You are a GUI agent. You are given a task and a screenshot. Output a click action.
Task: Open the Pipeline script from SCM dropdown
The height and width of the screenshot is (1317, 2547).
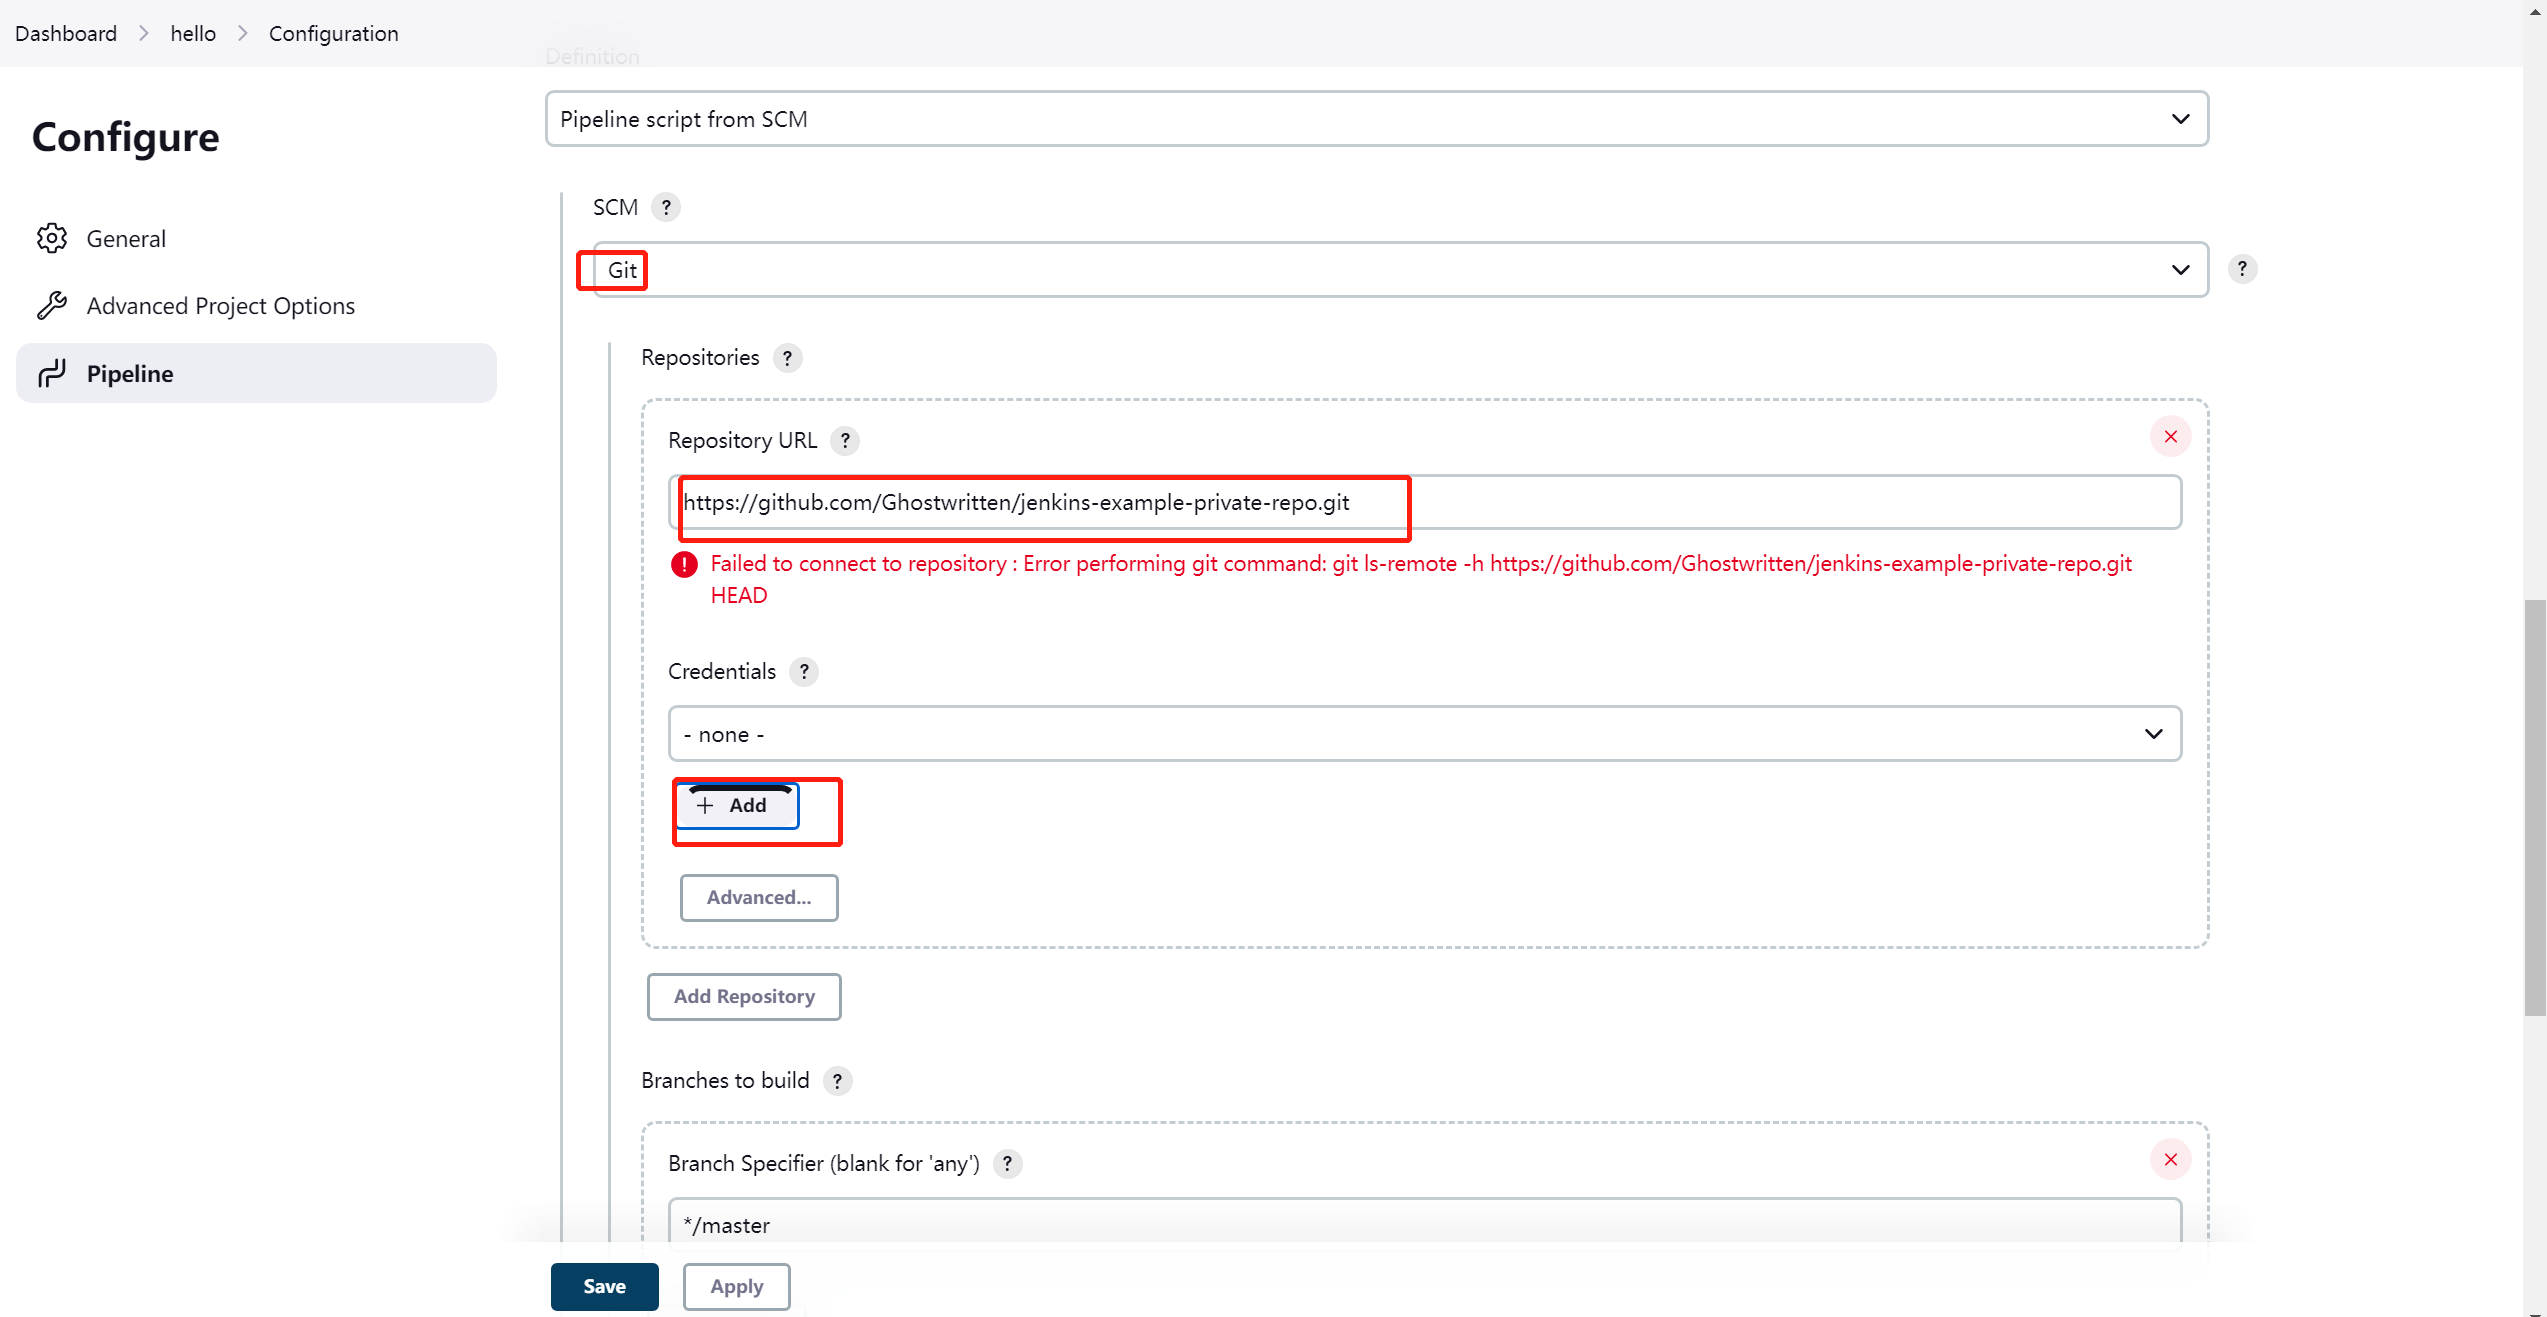click(1377, 118)
